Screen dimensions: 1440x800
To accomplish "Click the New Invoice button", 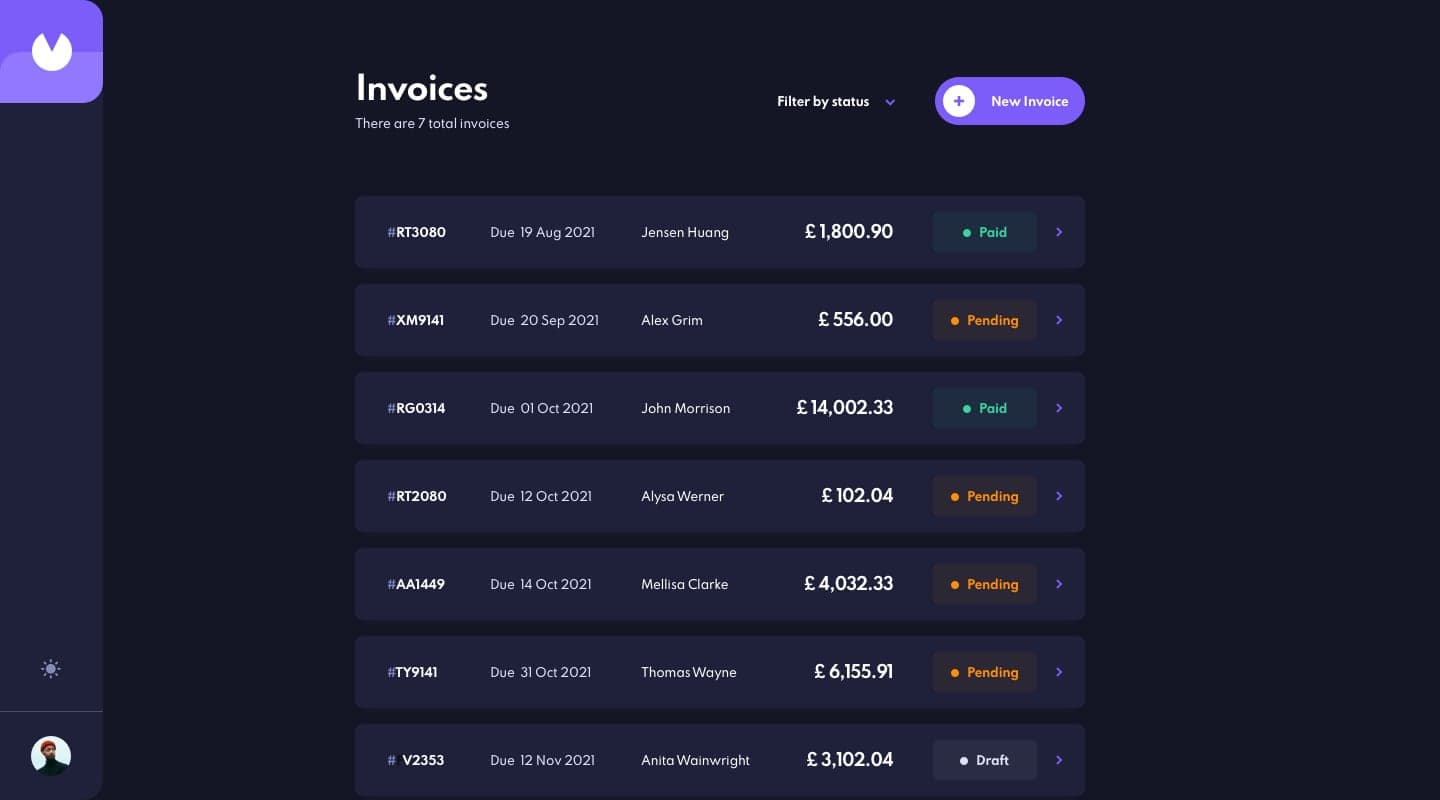I will [1010, 101].
